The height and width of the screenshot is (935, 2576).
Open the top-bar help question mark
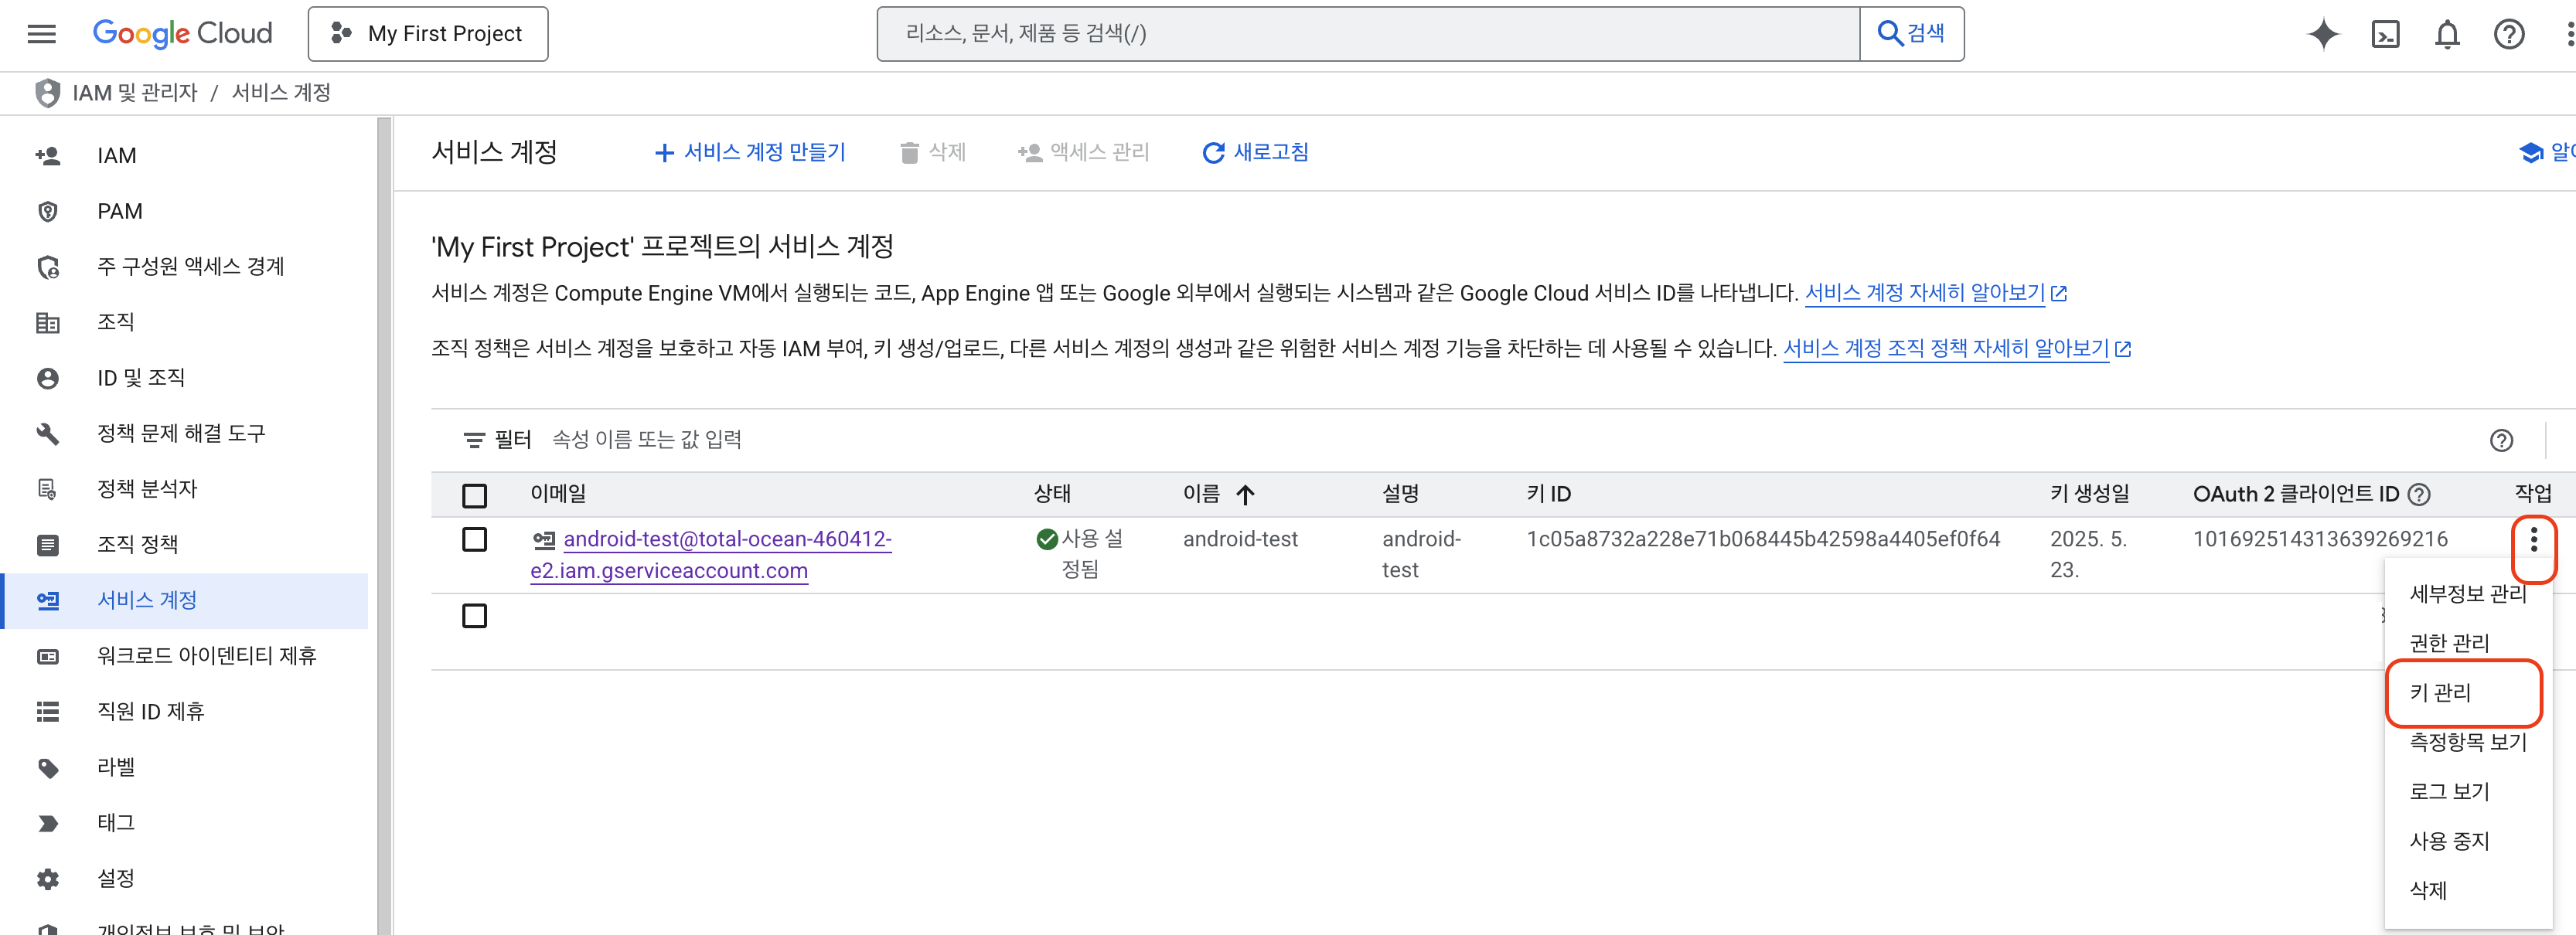click(2508, 34)
